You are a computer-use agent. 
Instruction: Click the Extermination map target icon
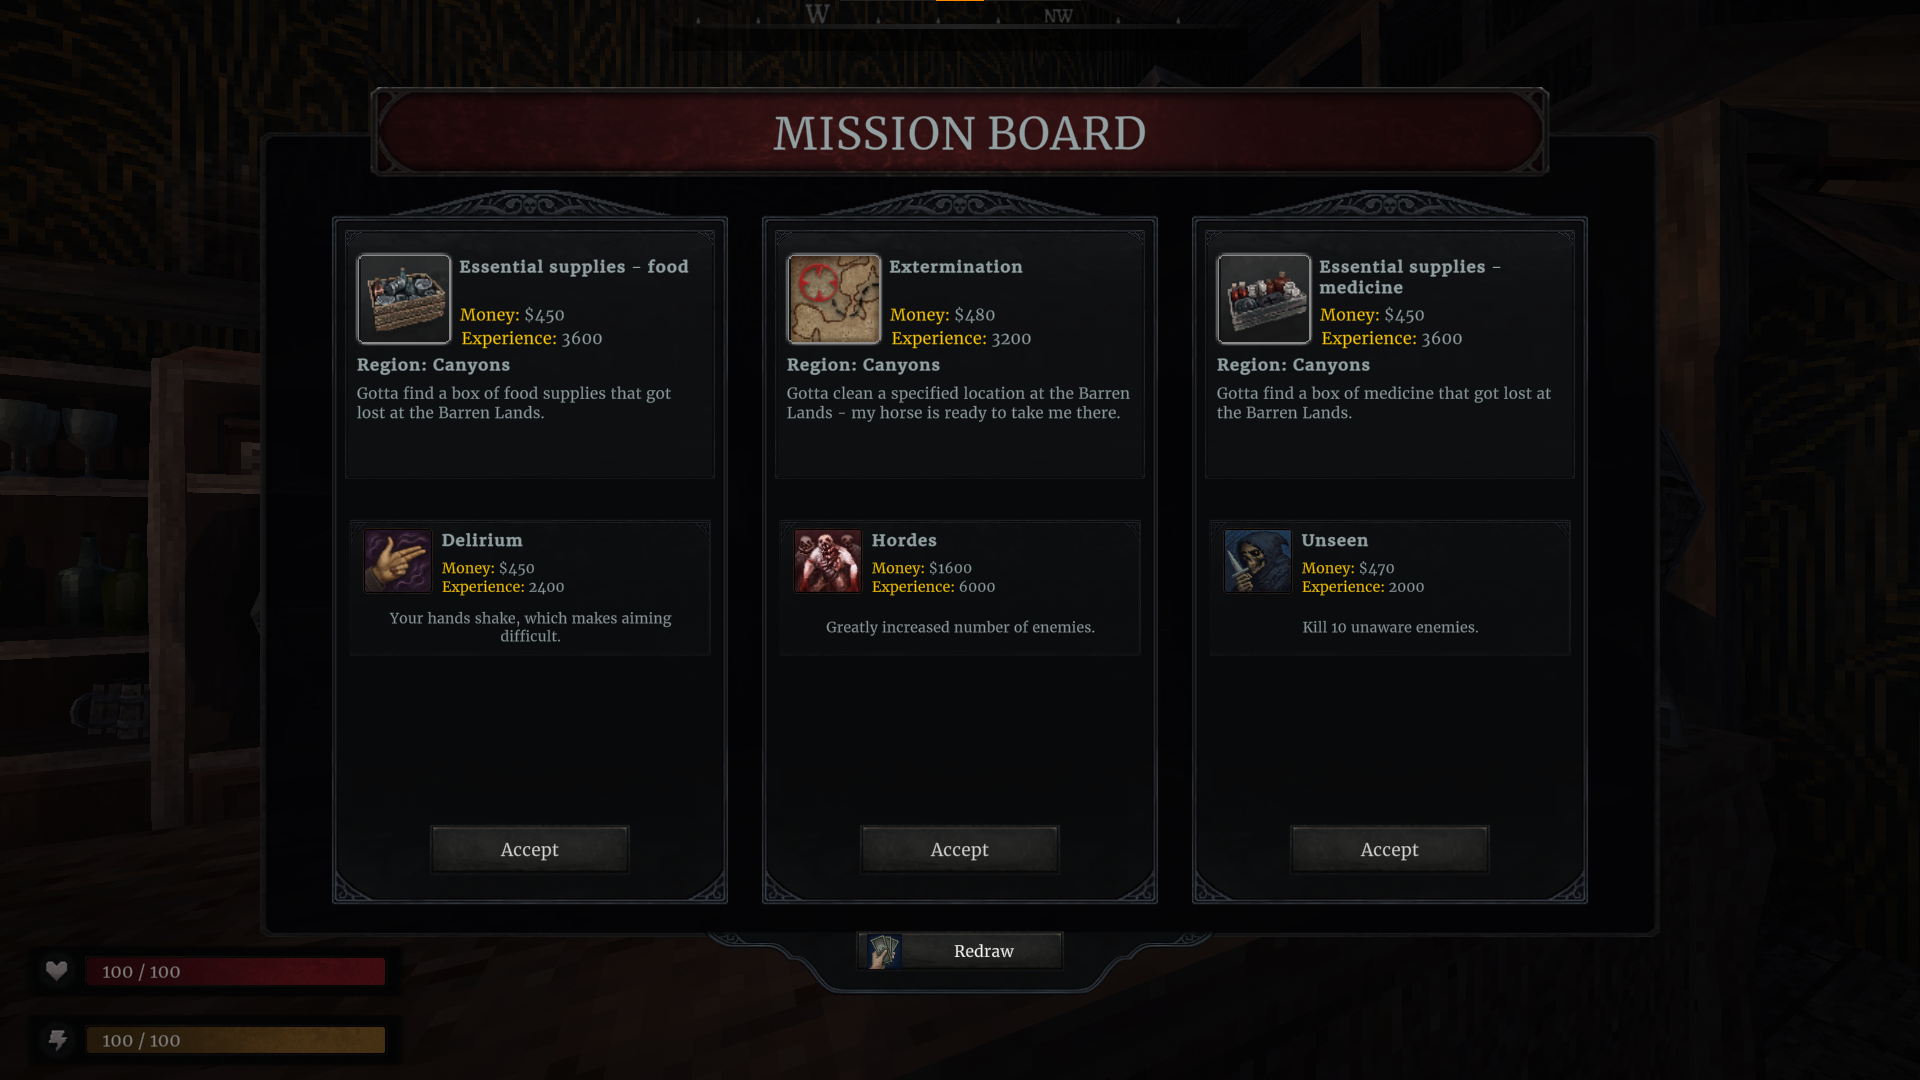(834, 299)
